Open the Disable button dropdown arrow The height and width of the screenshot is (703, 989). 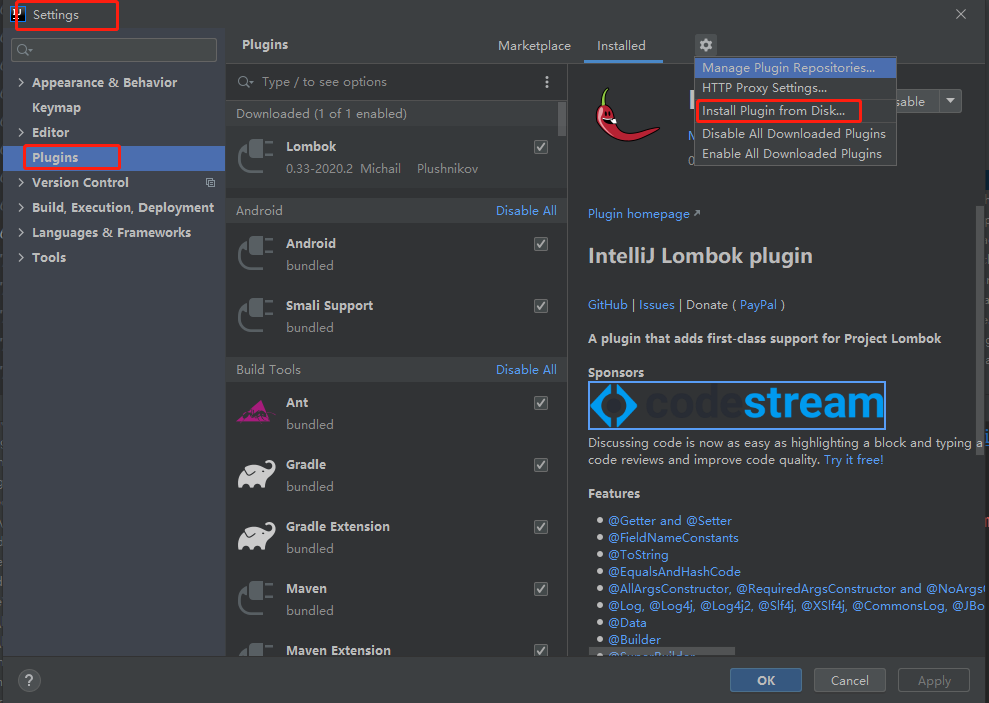[951, 101]
